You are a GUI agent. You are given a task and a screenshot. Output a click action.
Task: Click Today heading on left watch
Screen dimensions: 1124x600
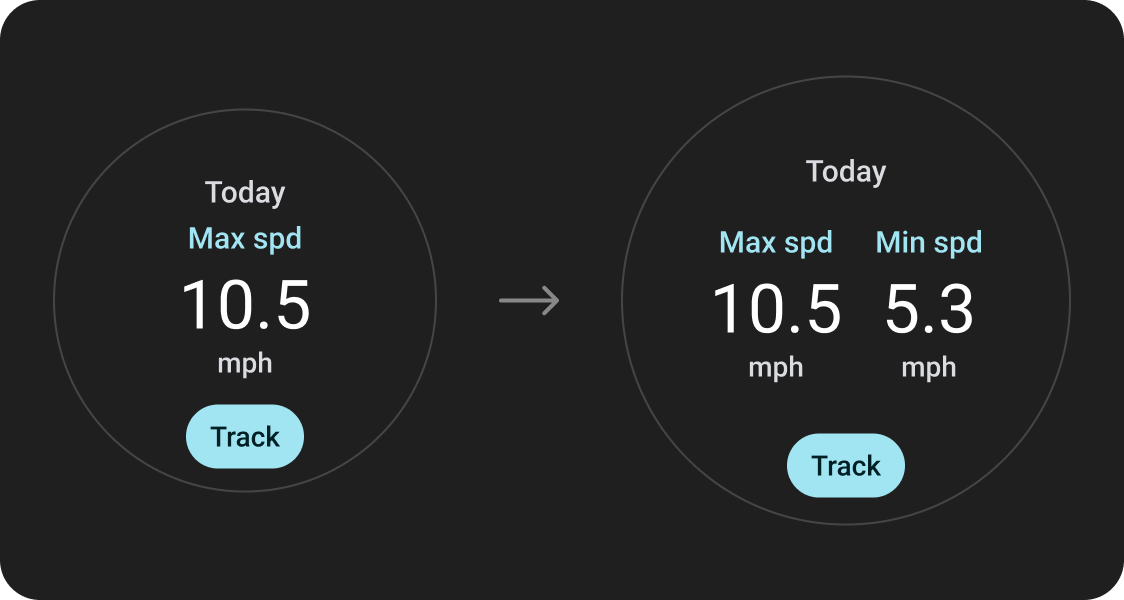(245, 192)
